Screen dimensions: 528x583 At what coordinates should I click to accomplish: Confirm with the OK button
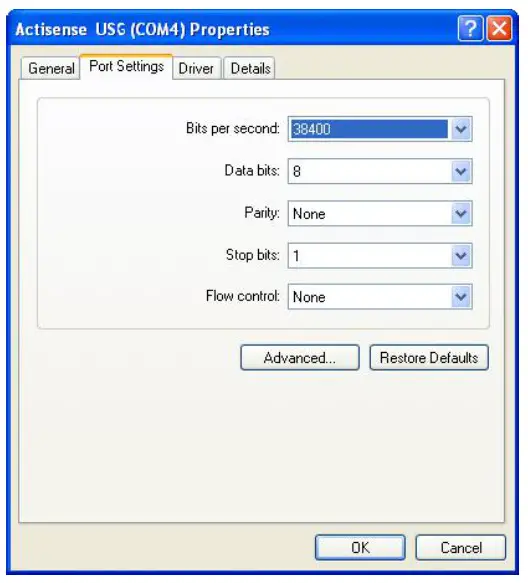pyautogui.click(x=360, y=548)
